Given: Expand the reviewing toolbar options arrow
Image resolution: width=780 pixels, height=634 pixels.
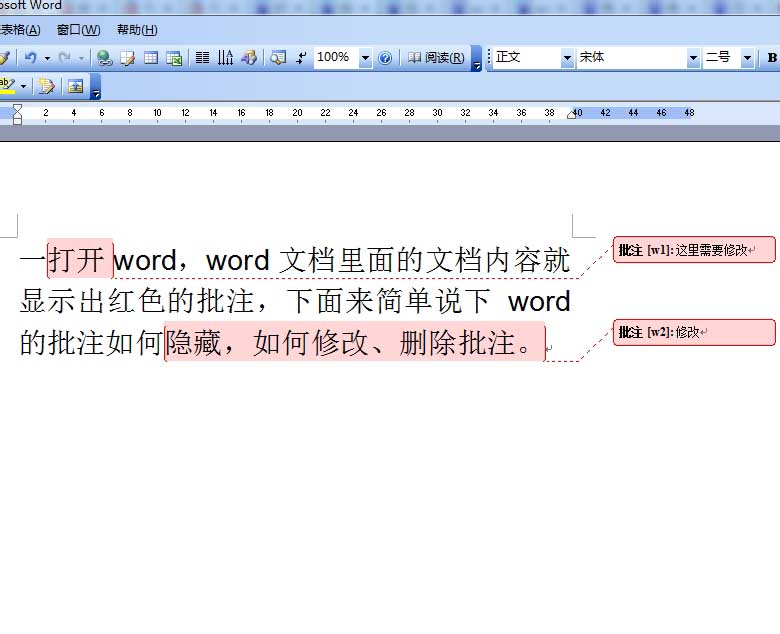Looking at the screenshot, I should tap(96, 87).
